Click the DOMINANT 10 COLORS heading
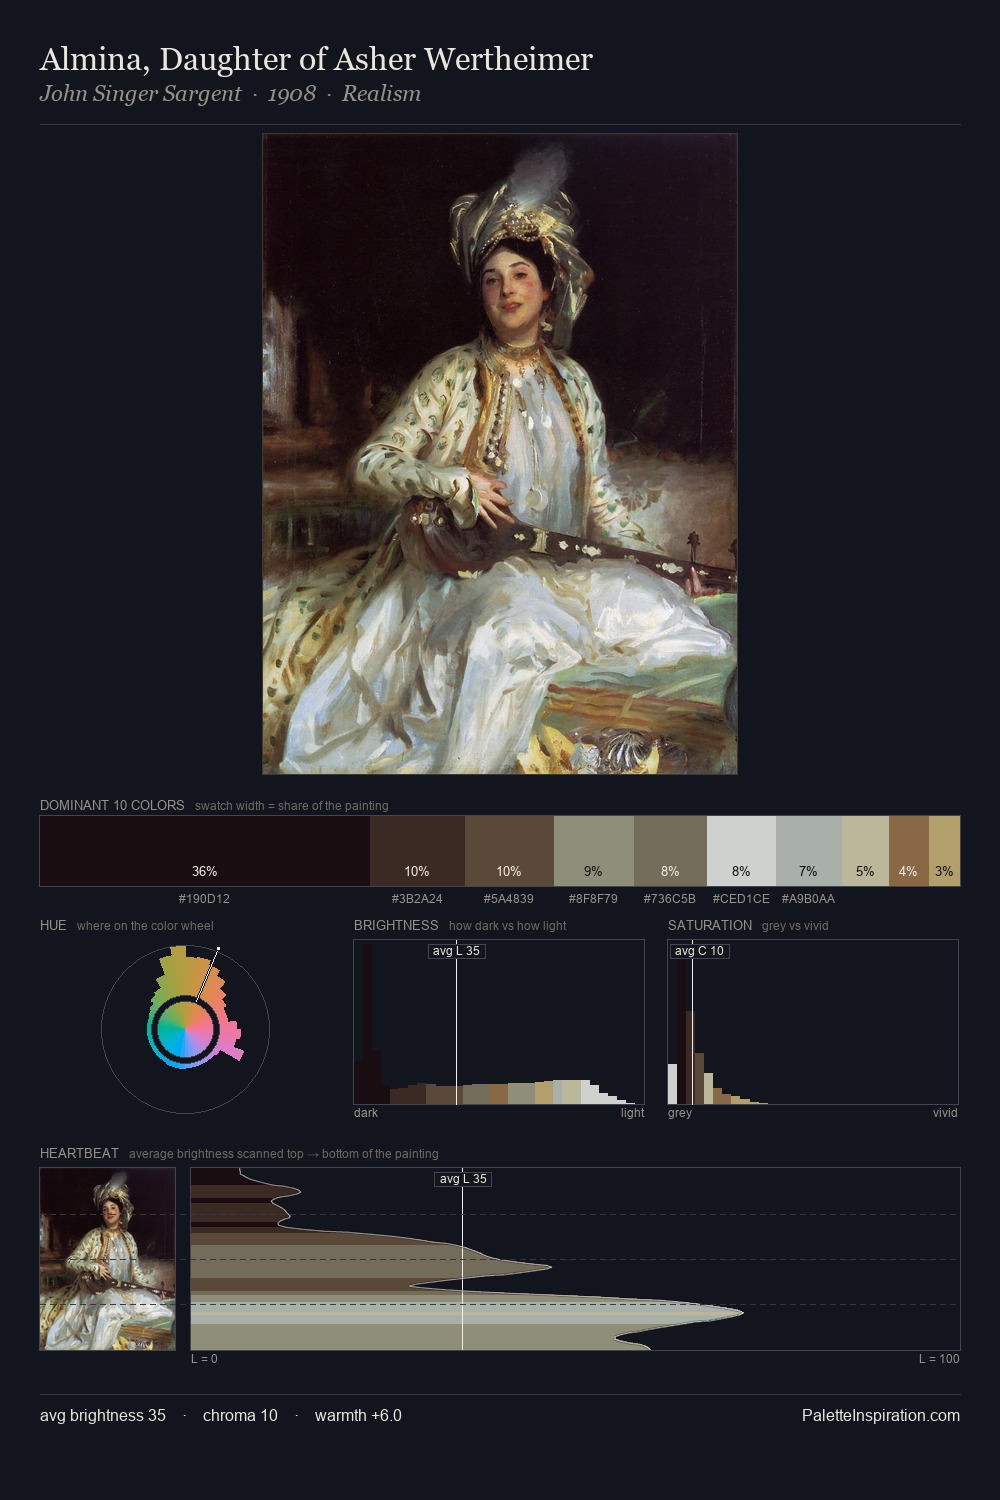 click(x=112, y=805)
